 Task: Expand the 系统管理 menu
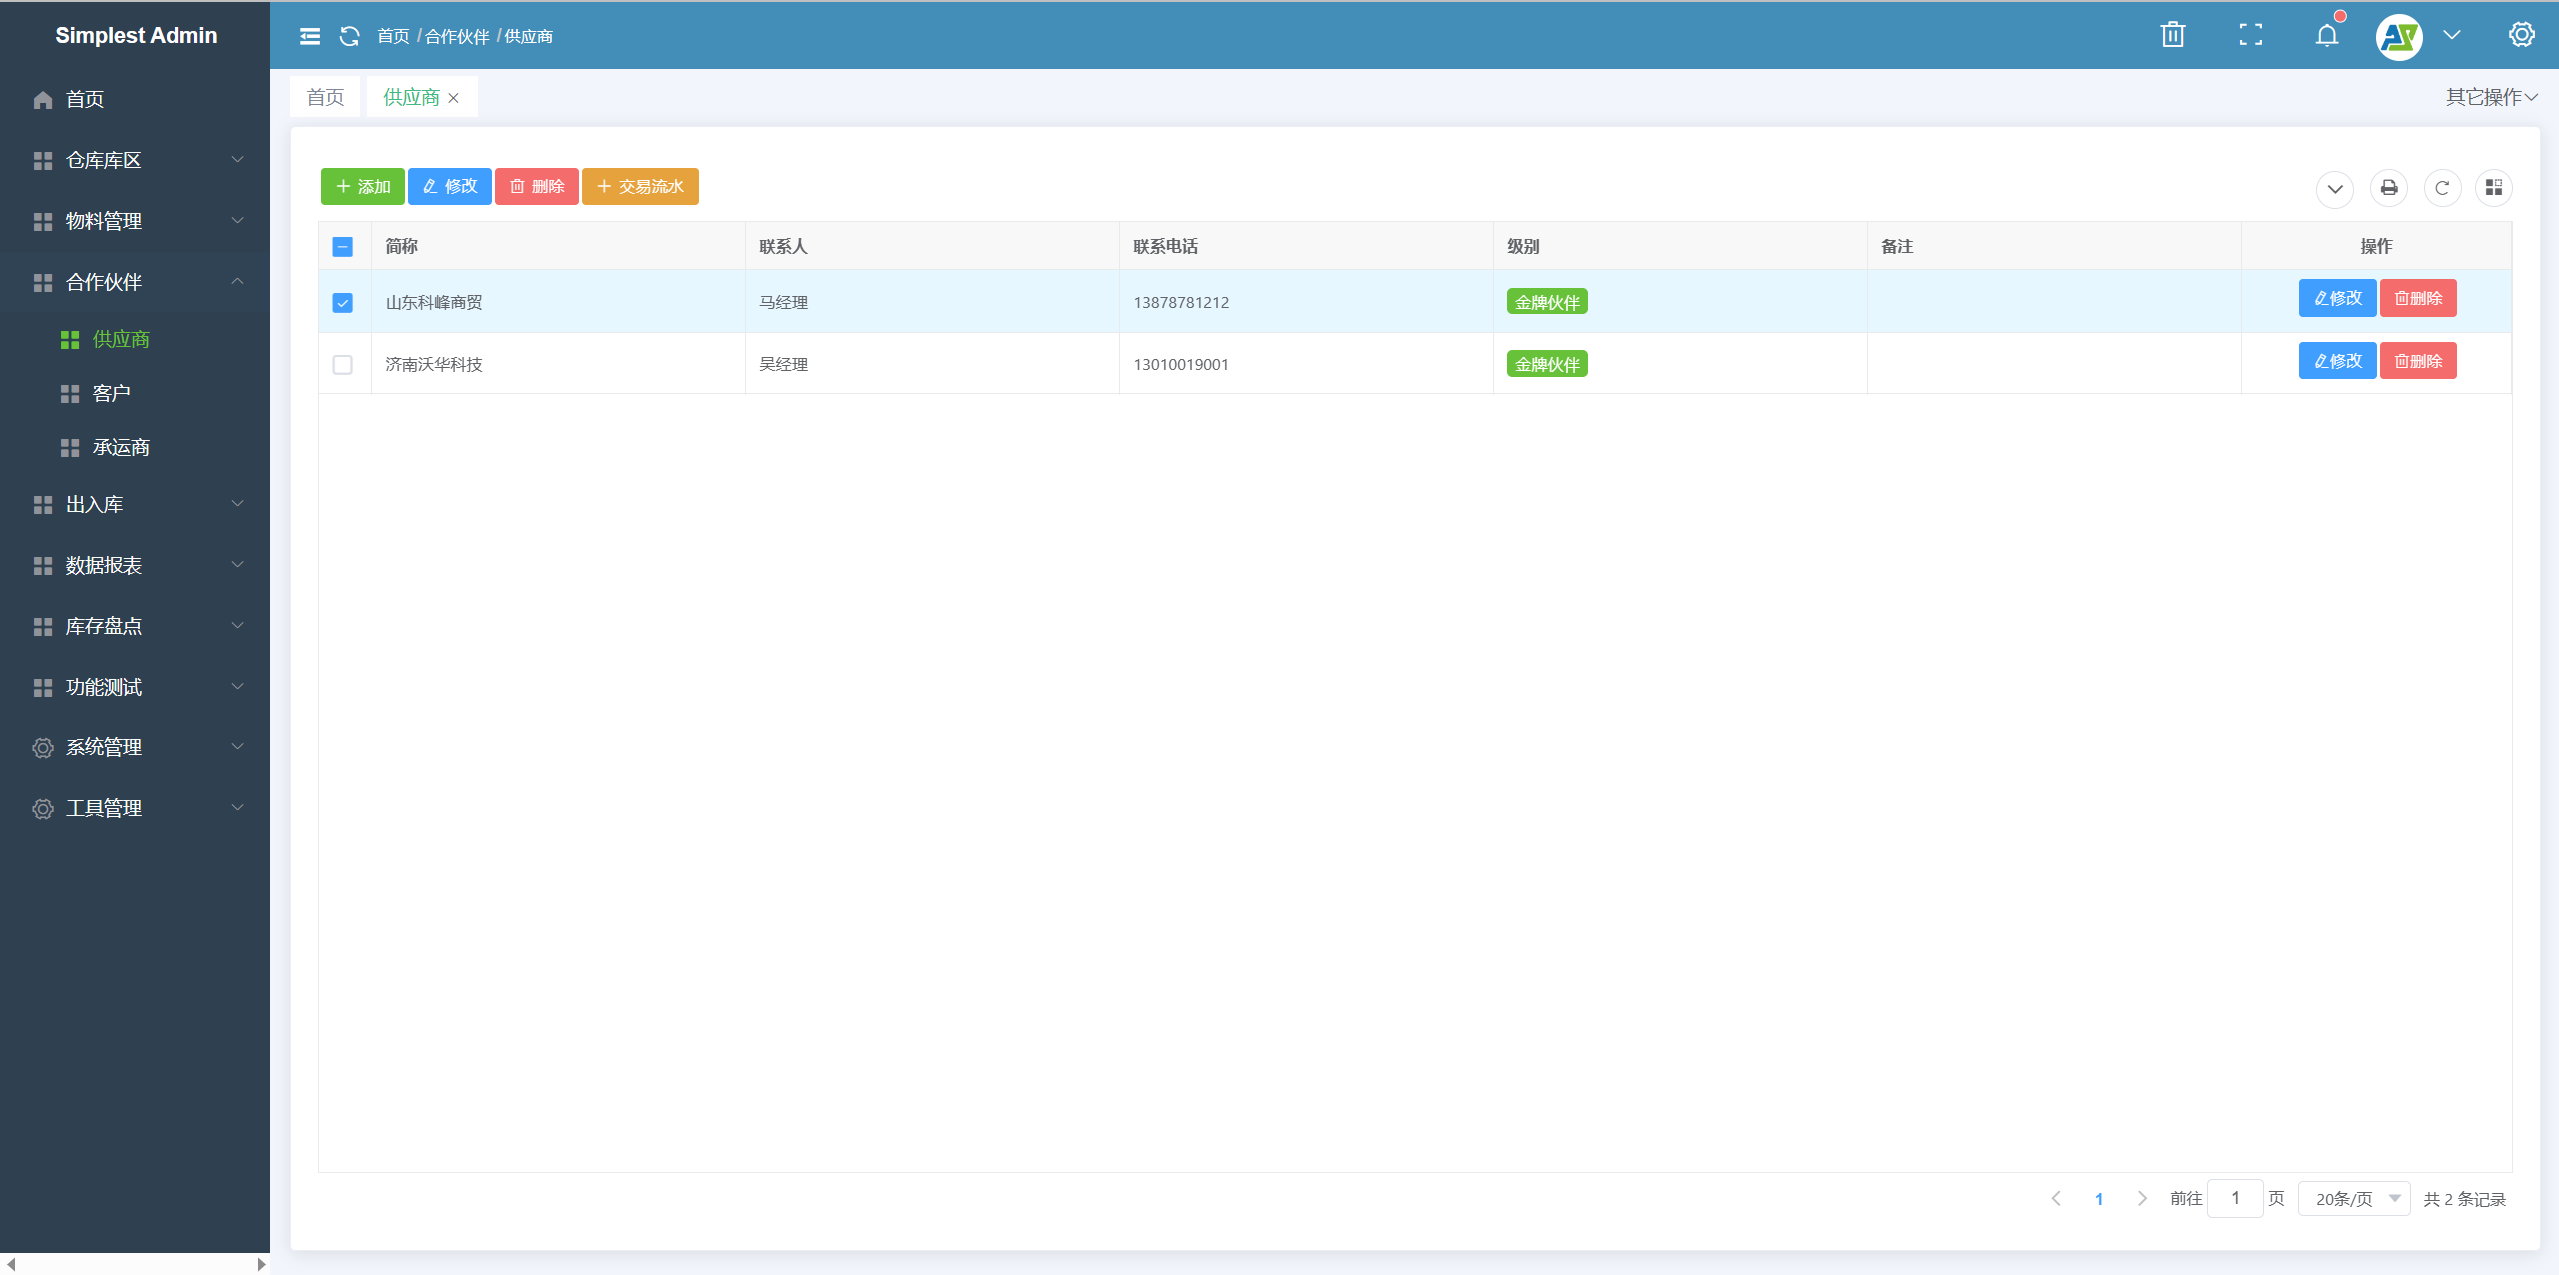pyautogui.click(x=135, y=747)
